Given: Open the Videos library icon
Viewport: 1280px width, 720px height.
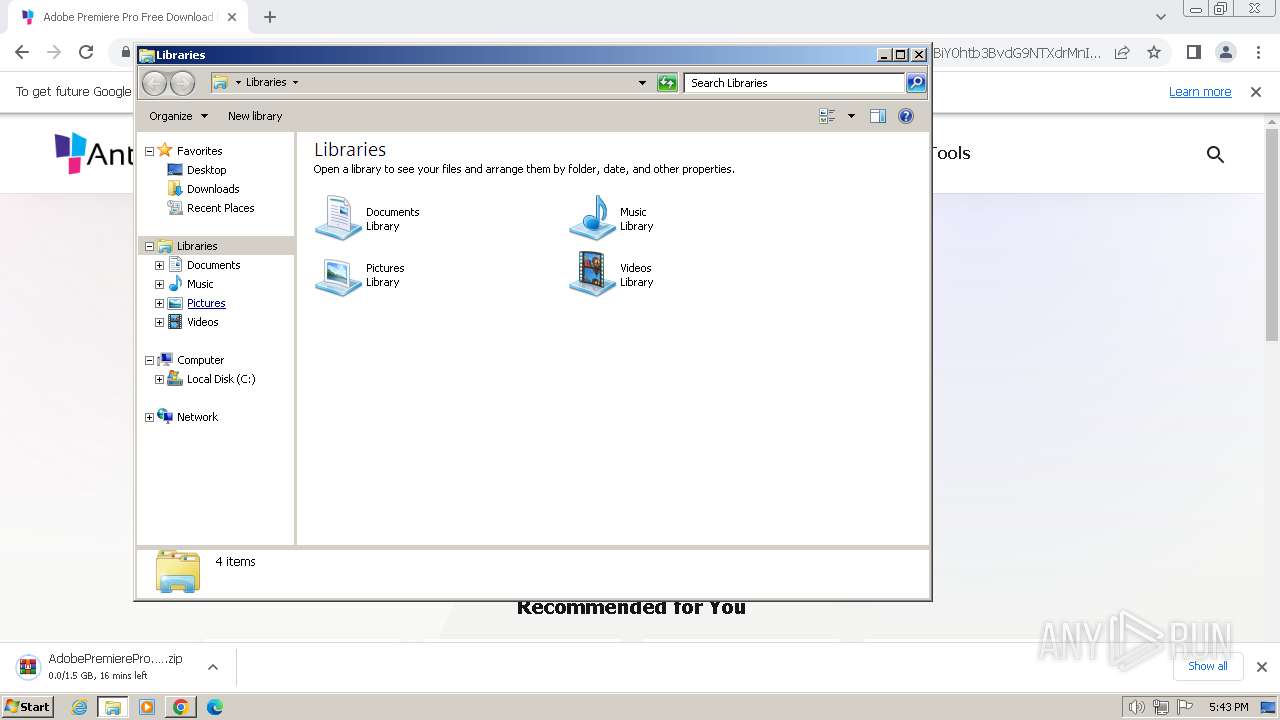Looking at the screenshot, I should pos(592,274).
